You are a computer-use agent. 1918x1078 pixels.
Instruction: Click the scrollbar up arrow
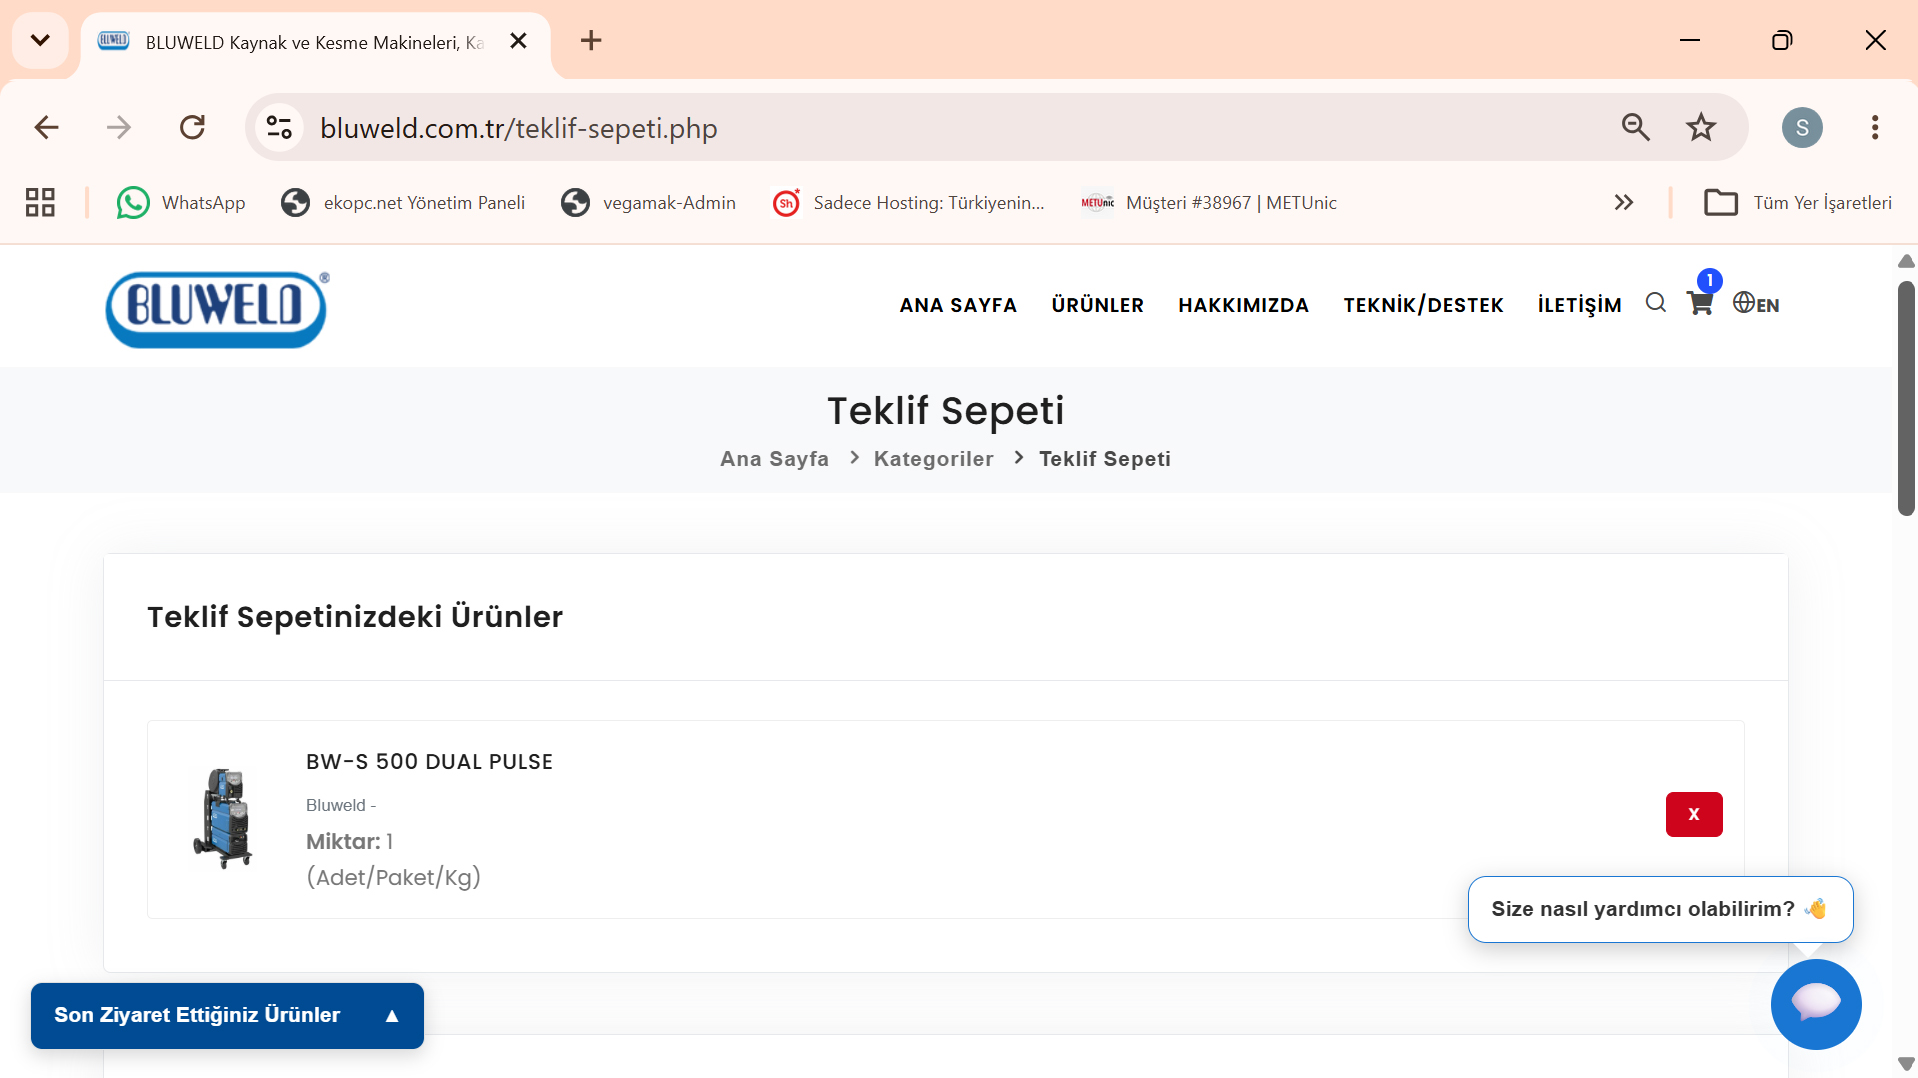[1906, 261]
